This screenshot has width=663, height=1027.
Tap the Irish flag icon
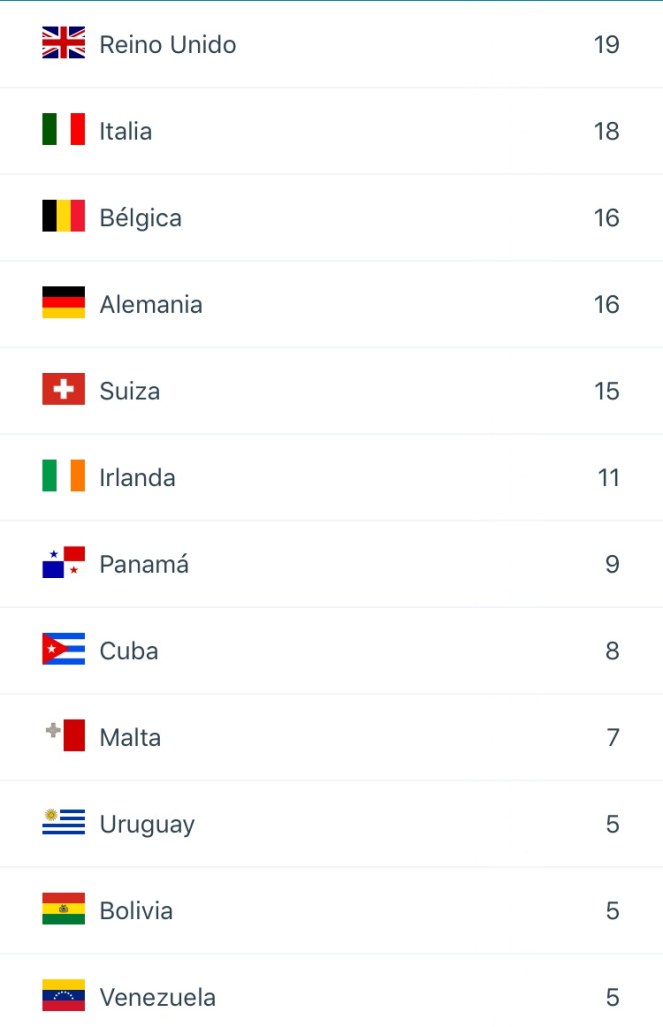pos(63,477)
